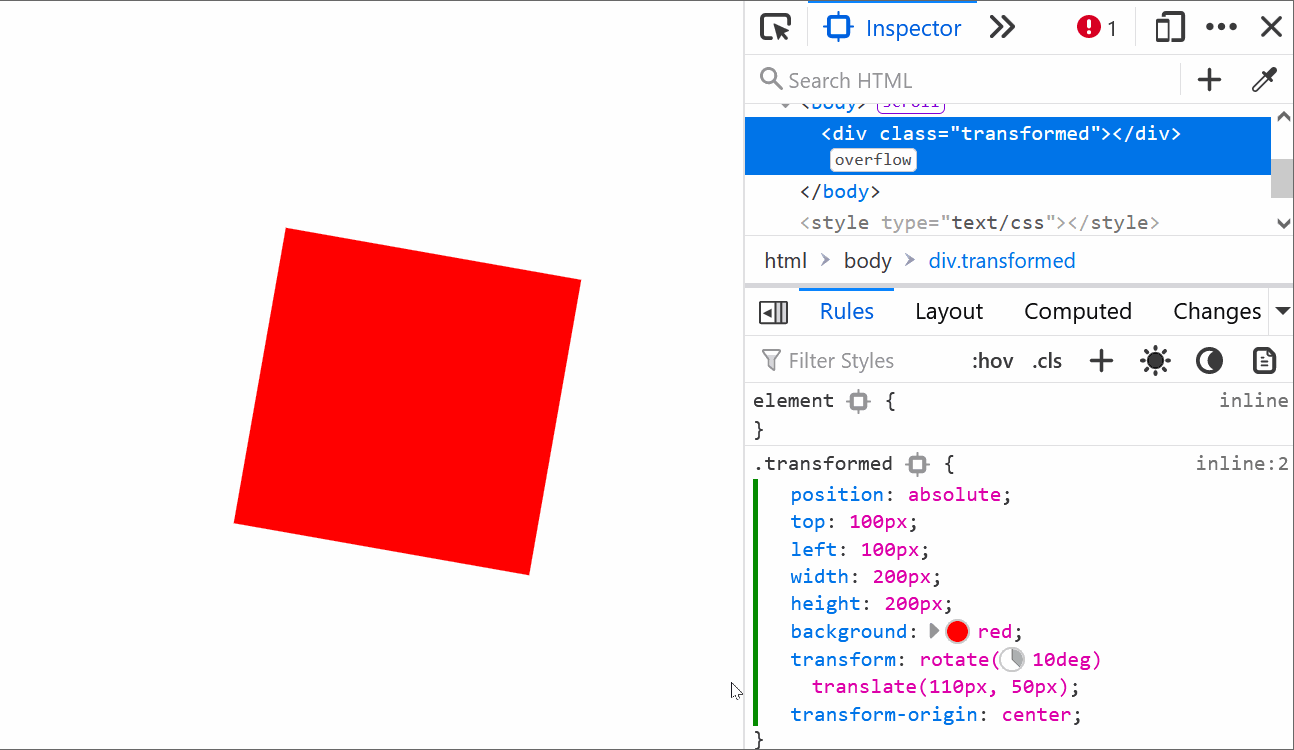Image resolution: width=1294 pixels, height=750 pixels.
Task: Edit the position absolute value
Action: click(x=954, y=494)
